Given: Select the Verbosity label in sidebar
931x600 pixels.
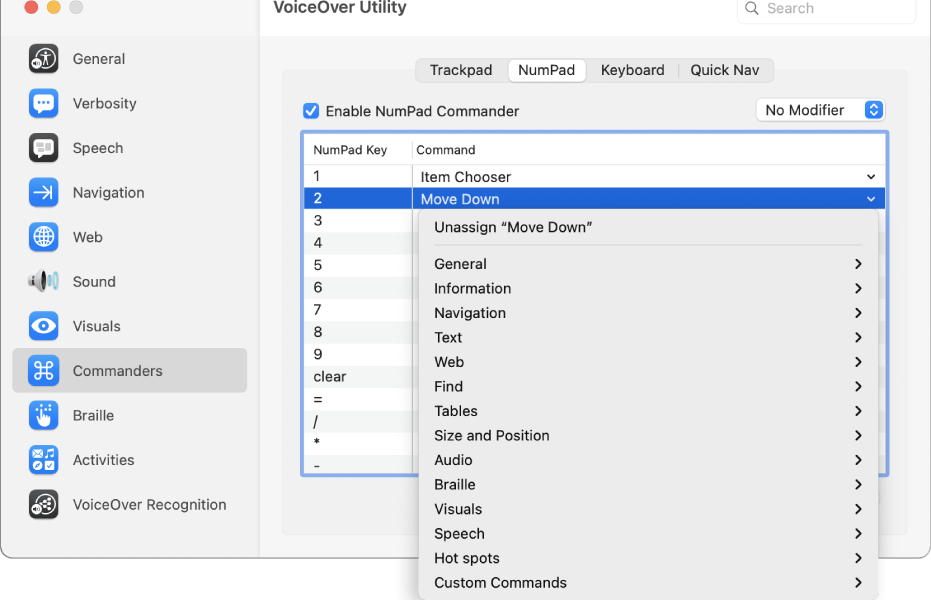Looking at the screenshot, I should (x=104, y=103).
